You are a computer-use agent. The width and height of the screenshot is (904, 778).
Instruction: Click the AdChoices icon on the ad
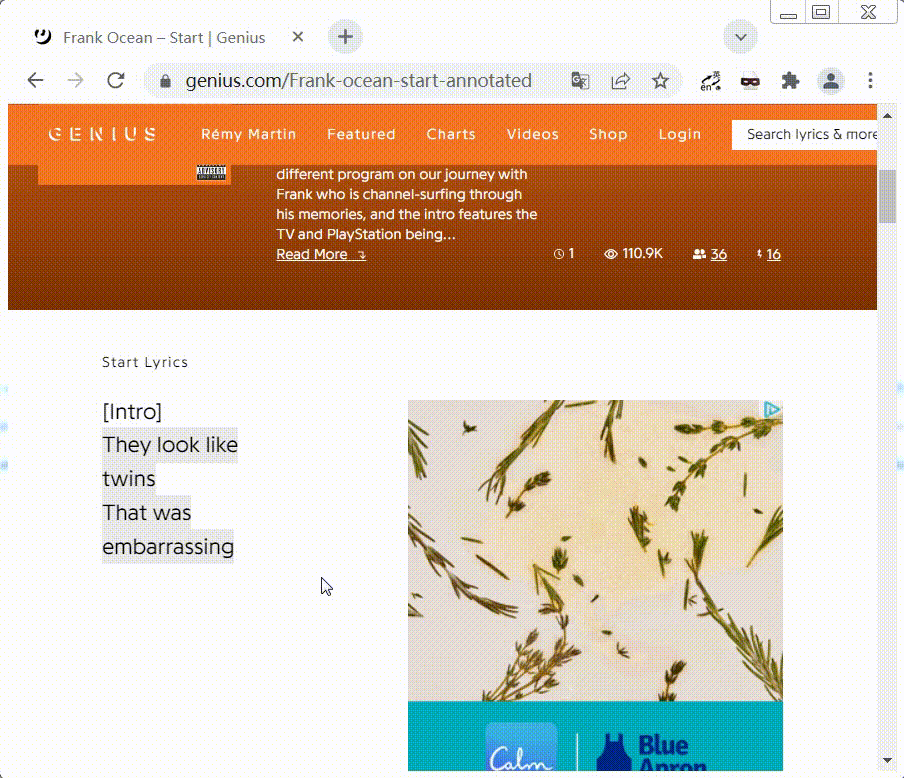[x=772, y=409]
